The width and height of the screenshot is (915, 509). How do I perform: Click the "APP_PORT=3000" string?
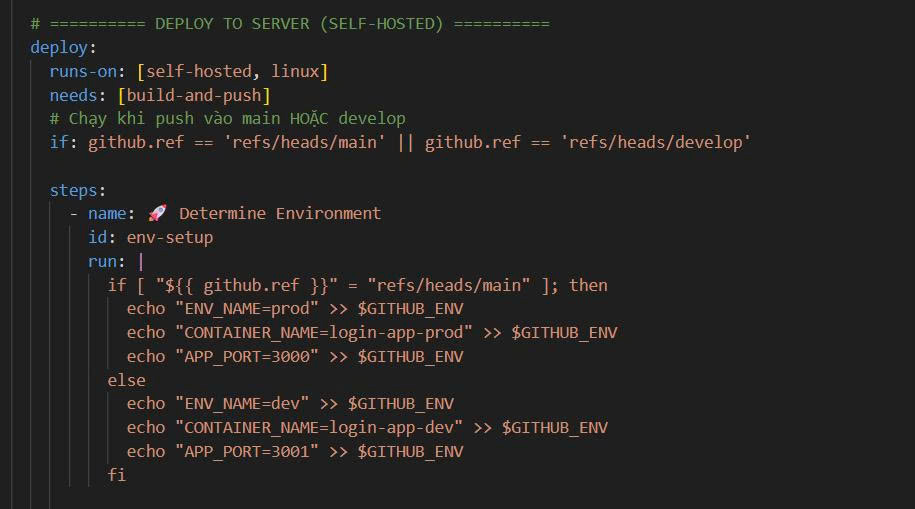click(x=246, y=356)
